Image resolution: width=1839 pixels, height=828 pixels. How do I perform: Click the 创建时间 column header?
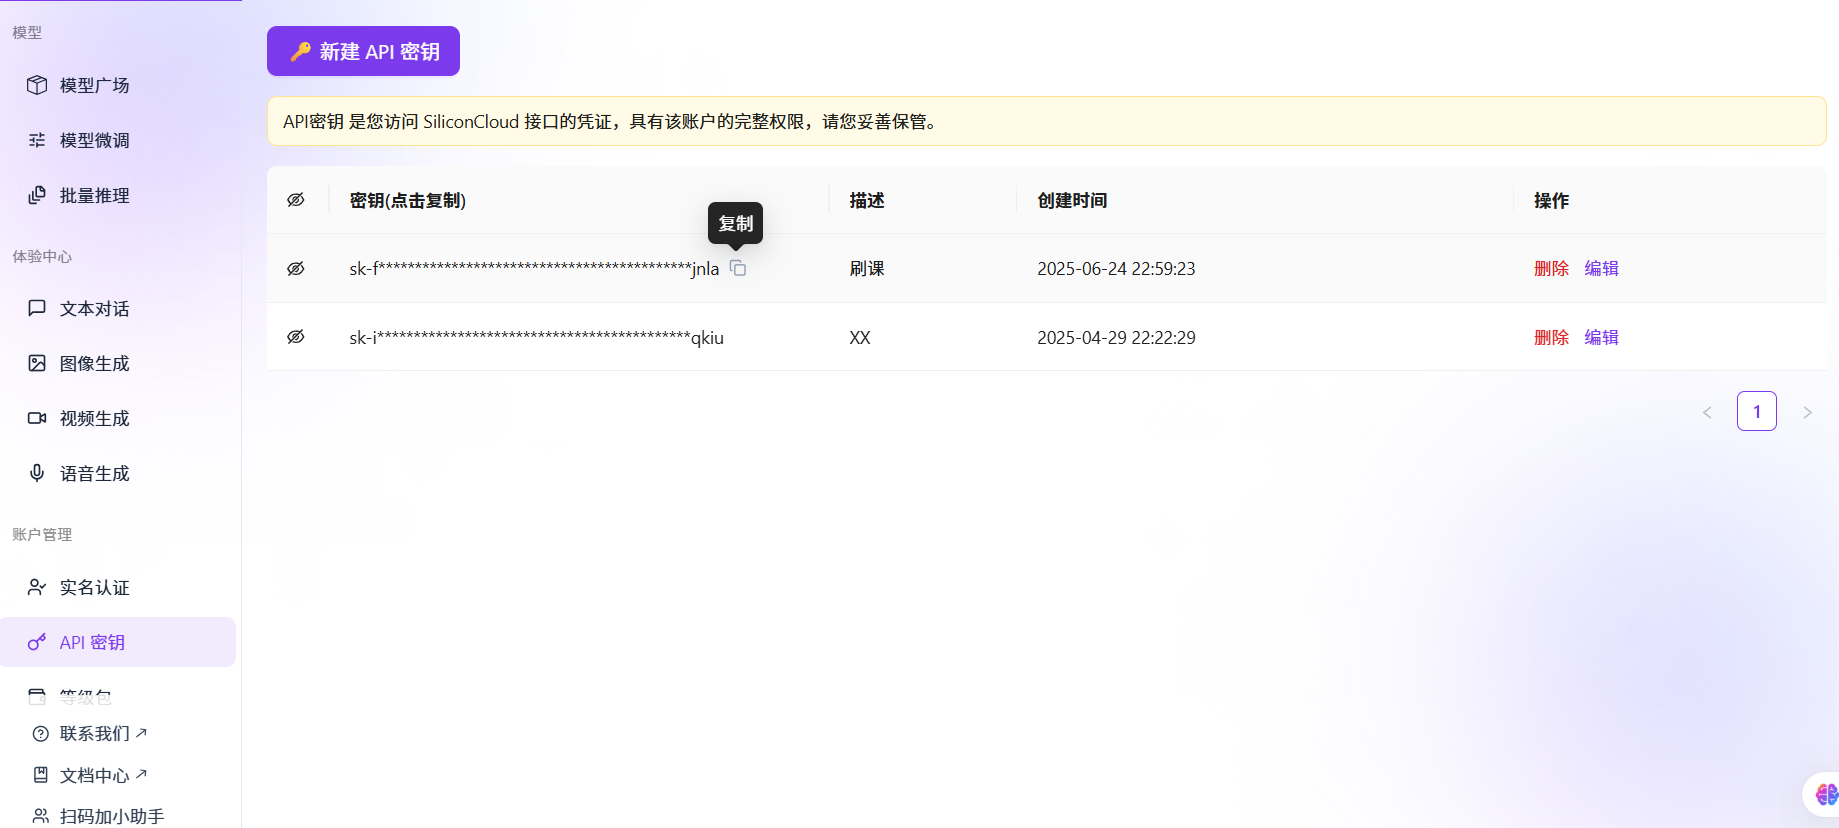[1072, 200]
